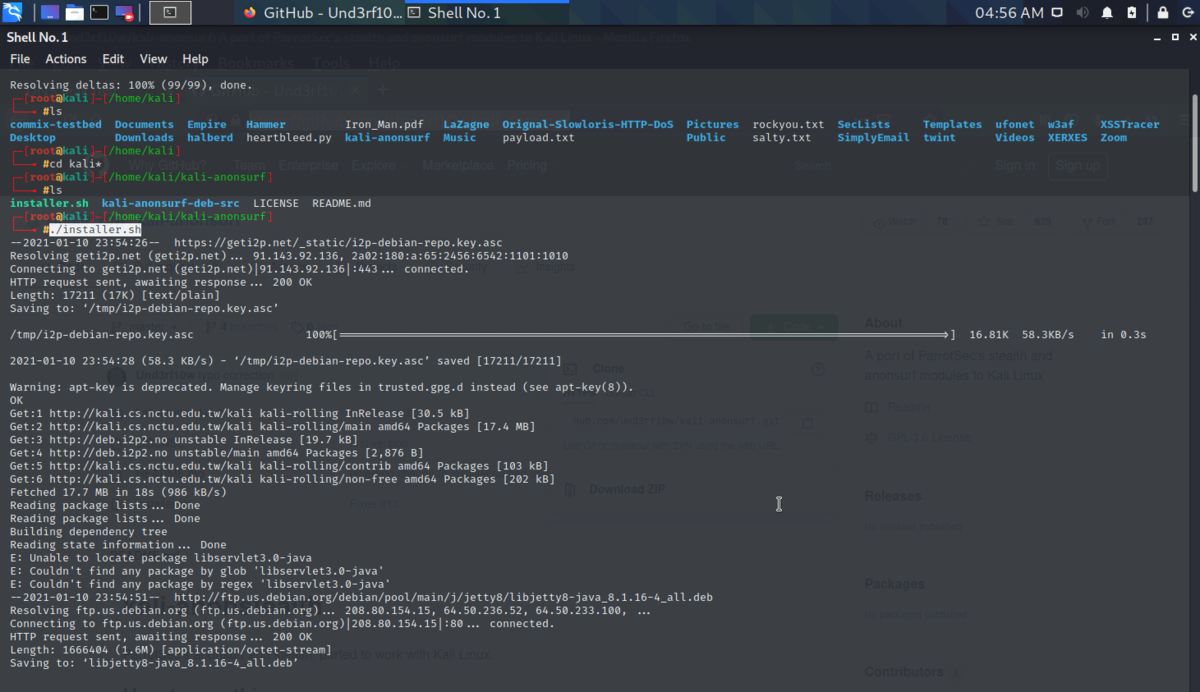Click the battery power indicator in the tray

point(1131,13)
